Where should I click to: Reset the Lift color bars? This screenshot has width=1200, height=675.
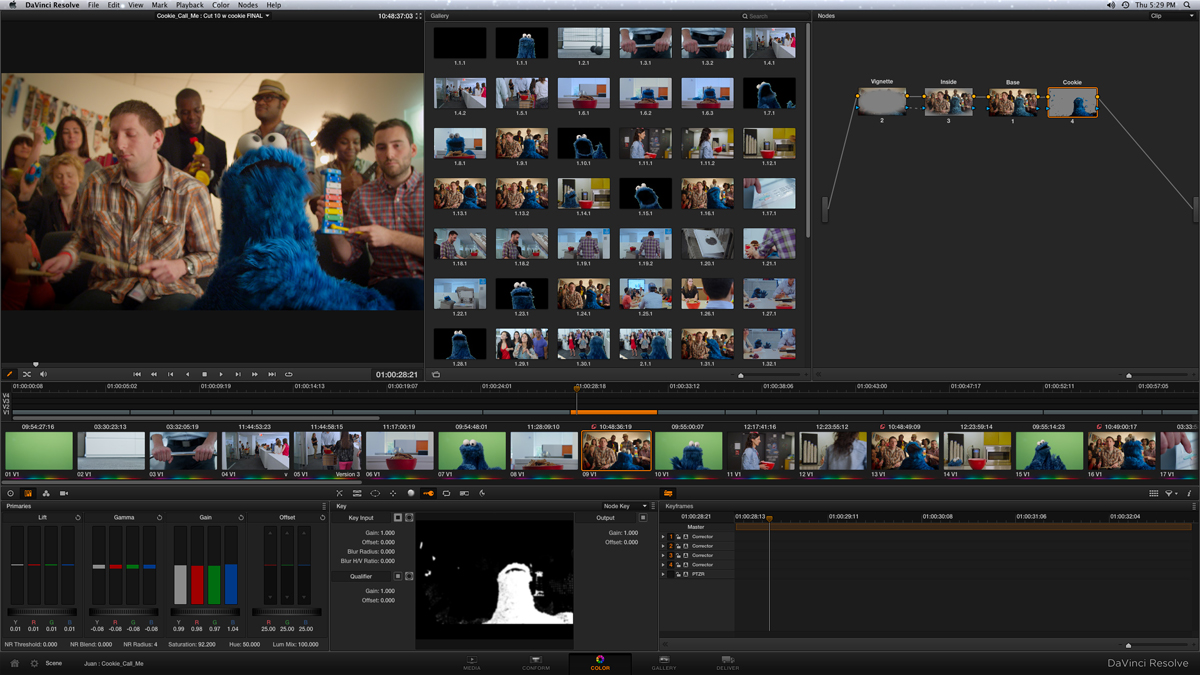pos(78,517)
